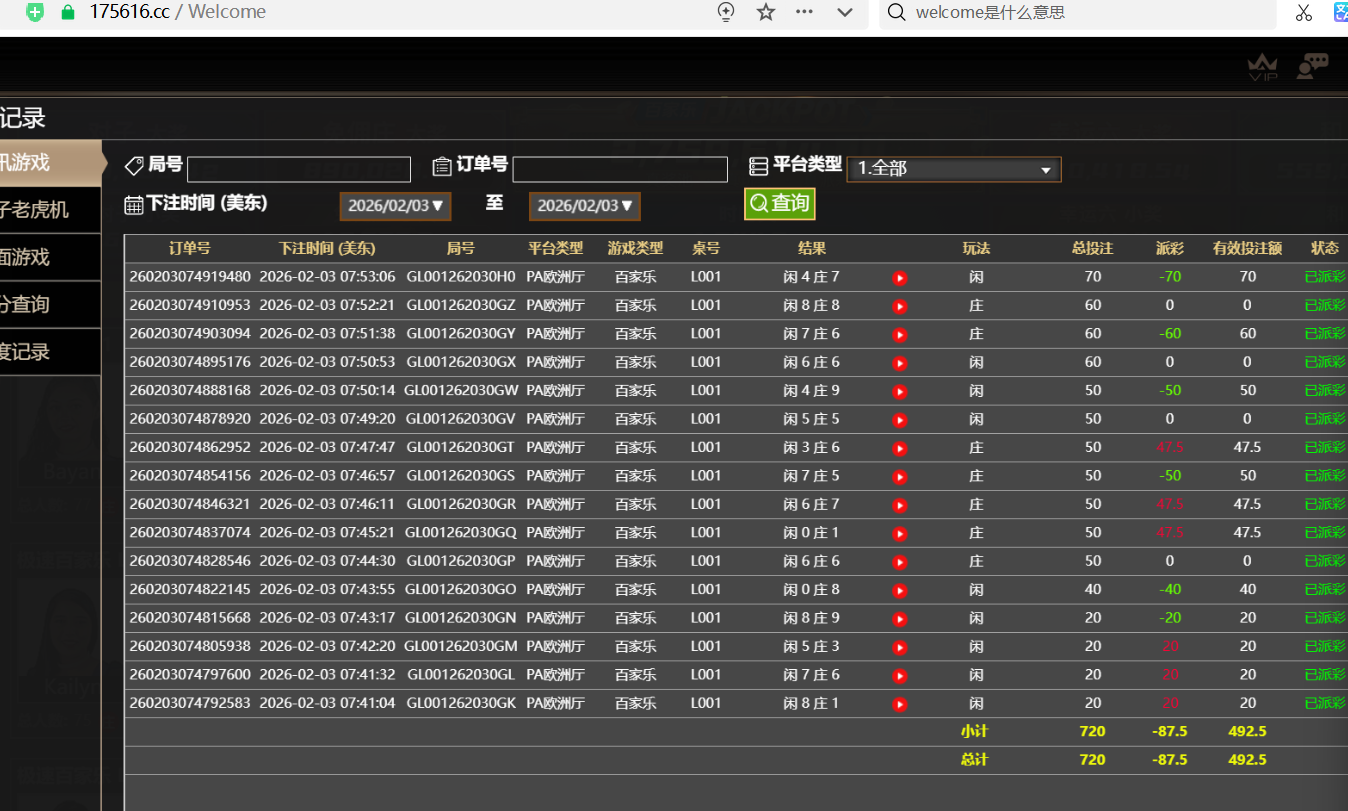Focus the 订单号 text field
The image size is (1348, 811).
coord(619,170)
